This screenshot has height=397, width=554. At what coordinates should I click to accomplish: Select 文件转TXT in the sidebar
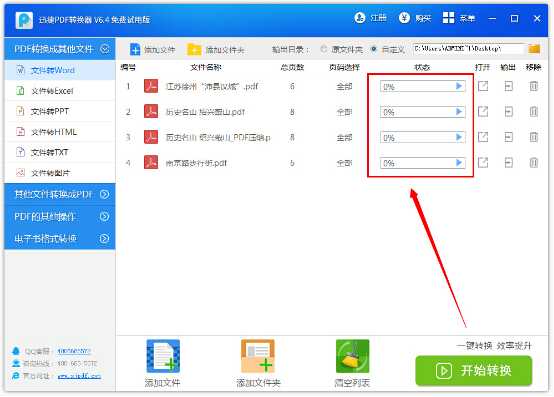60,152
